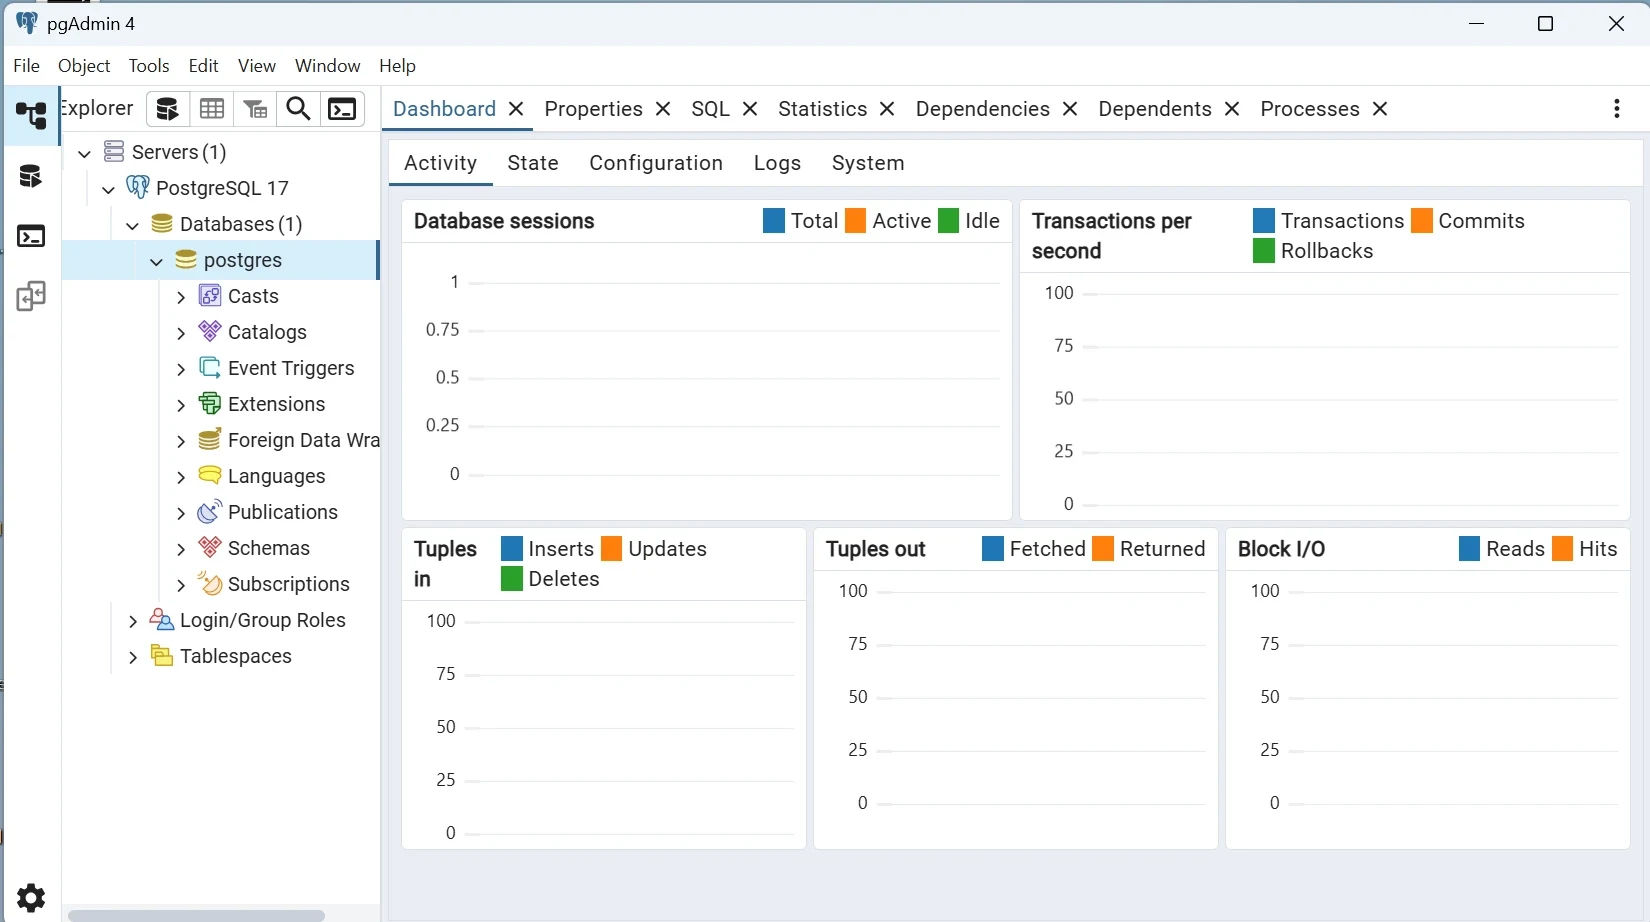The image size is (1650, 922).
Task: Click the Schemas node icon
Action: 210,548
